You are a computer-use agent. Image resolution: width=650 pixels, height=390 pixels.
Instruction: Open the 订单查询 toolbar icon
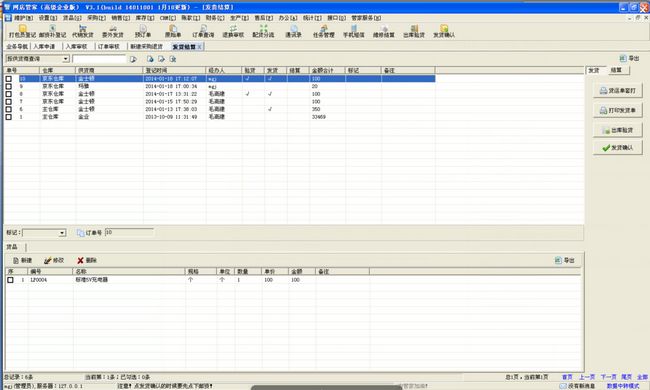(203, 31)
